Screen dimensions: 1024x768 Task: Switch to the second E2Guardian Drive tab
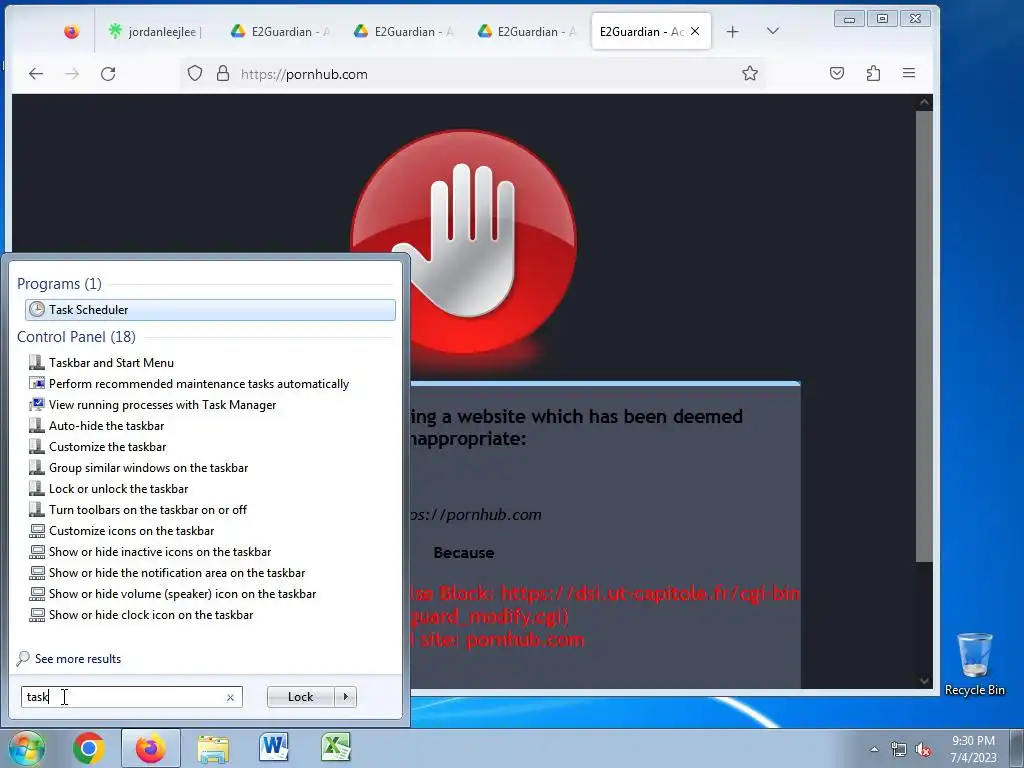403,31
